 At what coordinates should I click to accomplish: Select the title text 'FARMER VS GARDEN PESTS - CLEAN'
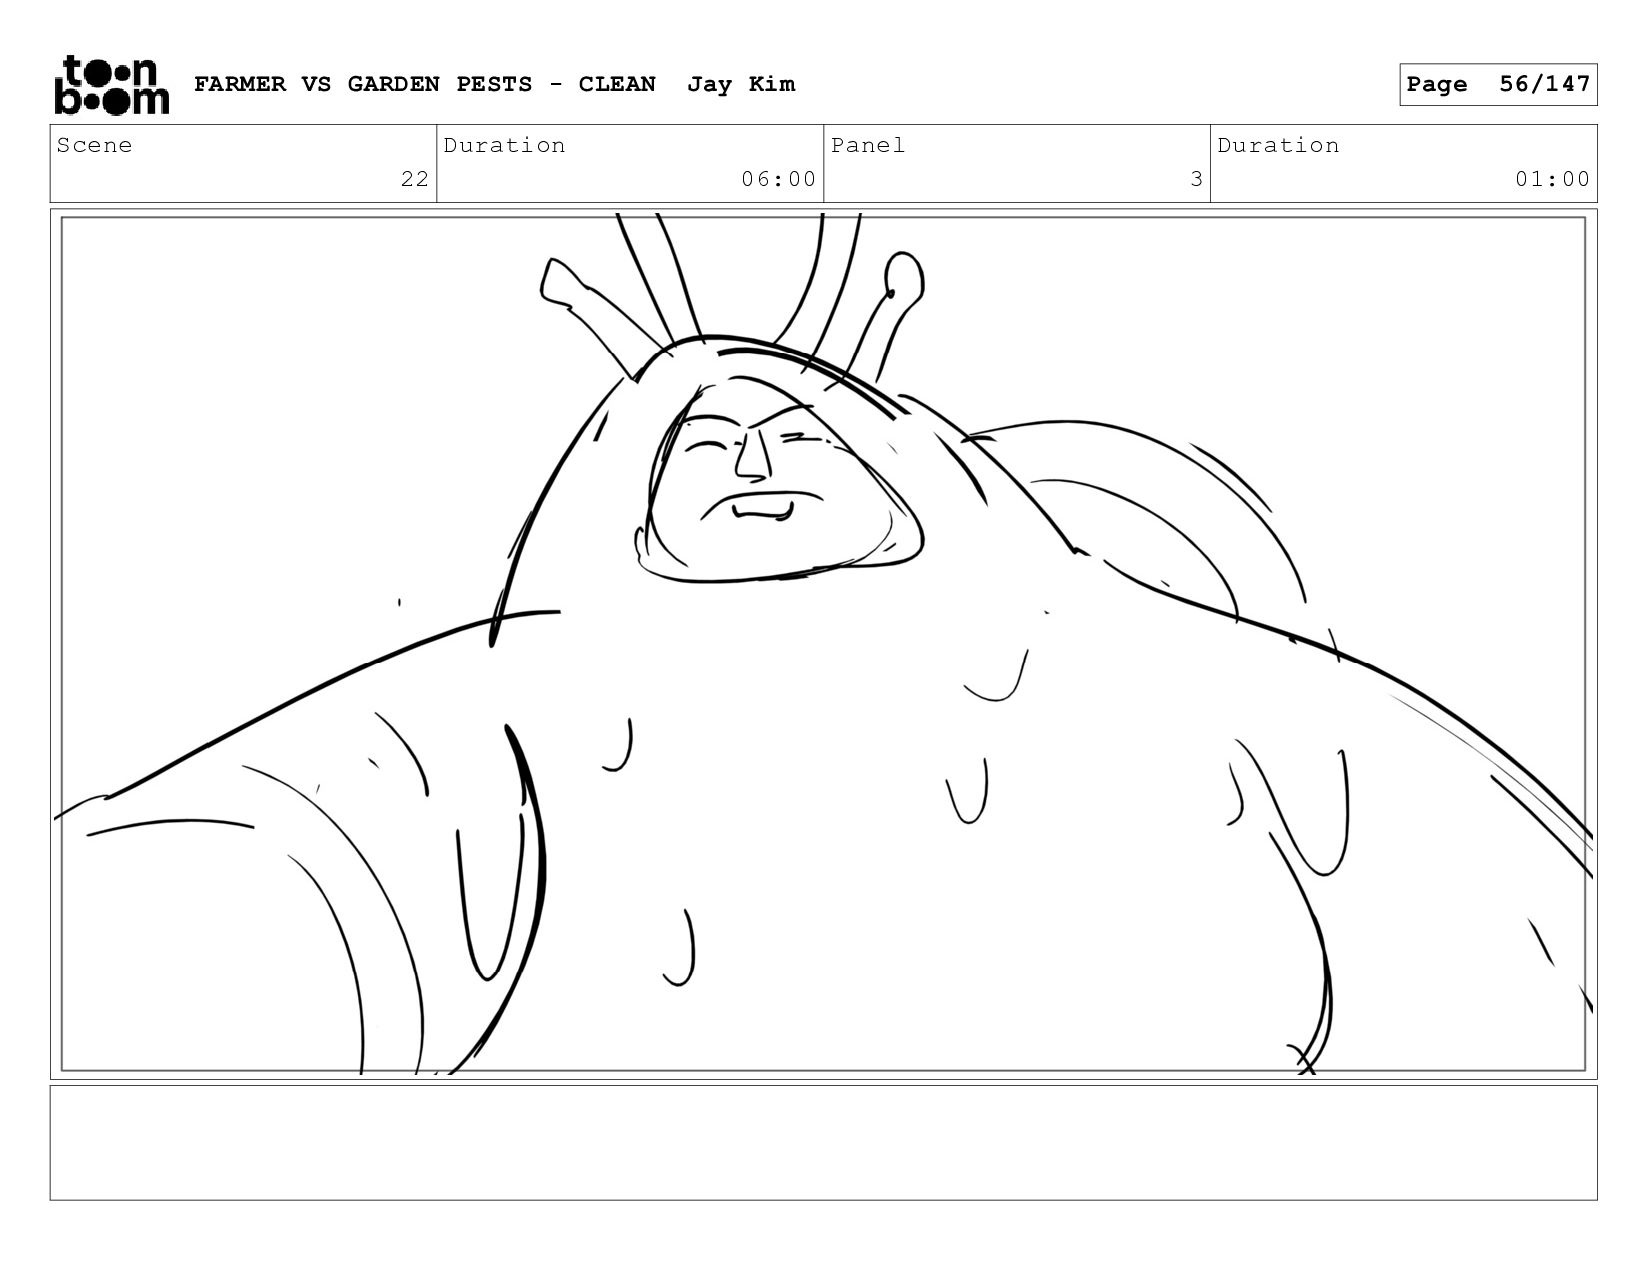pyautogui.click(x=425, y=84)
